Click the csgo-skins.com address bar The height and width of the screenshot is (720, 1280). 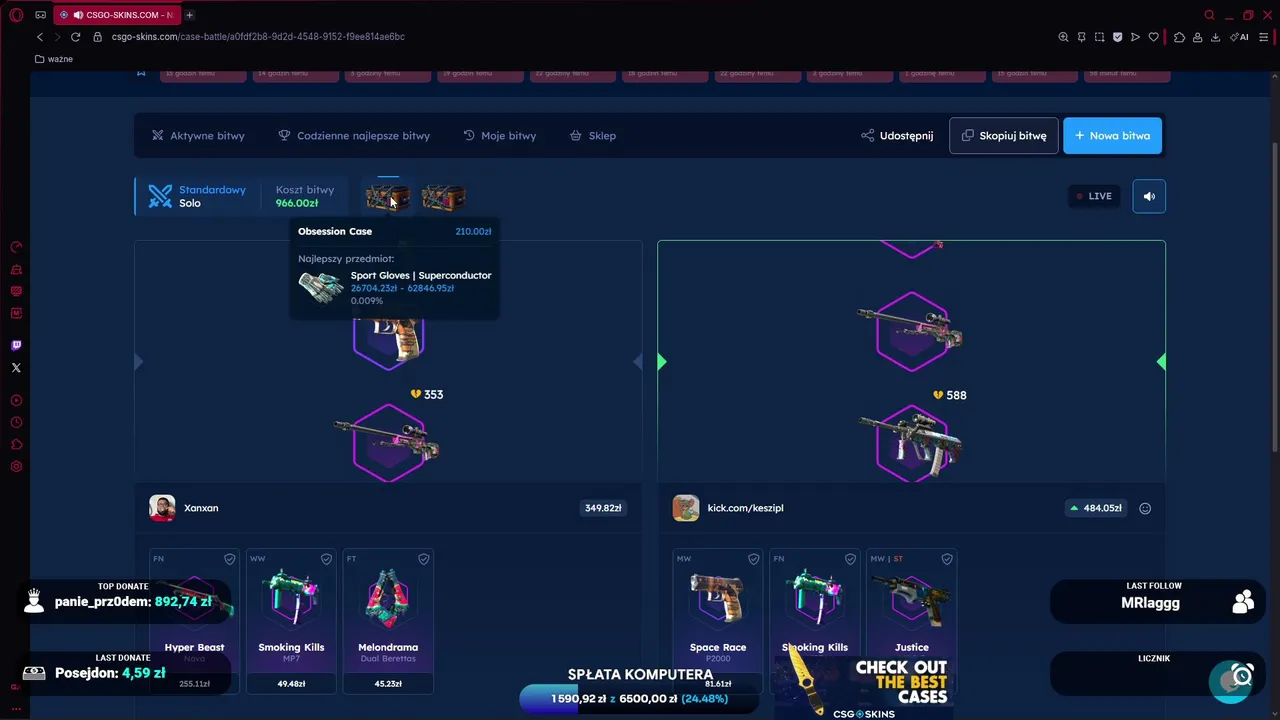coord(258,37)
